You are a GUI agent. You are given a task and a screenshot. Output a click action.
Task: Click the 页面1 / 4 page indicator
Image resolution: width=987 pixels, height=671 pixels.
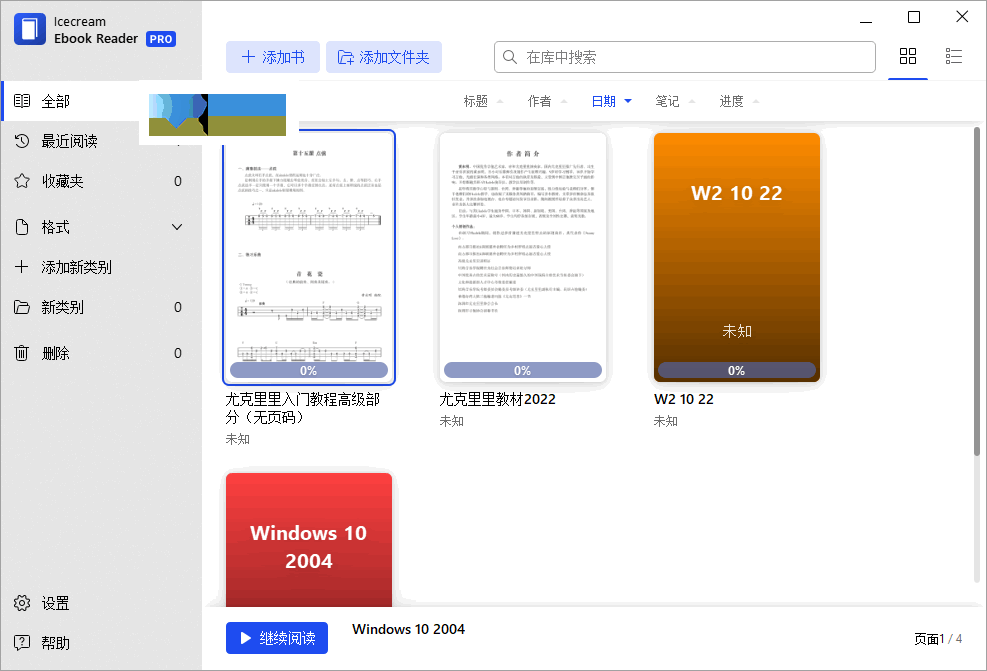[938, 639]
